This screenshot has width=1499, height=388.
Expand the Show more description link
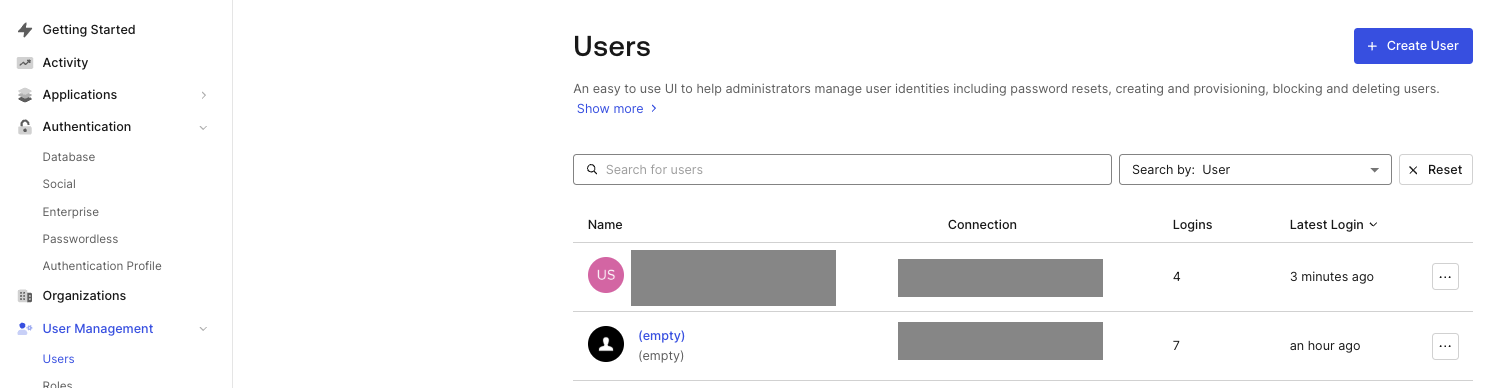(616, 109)
